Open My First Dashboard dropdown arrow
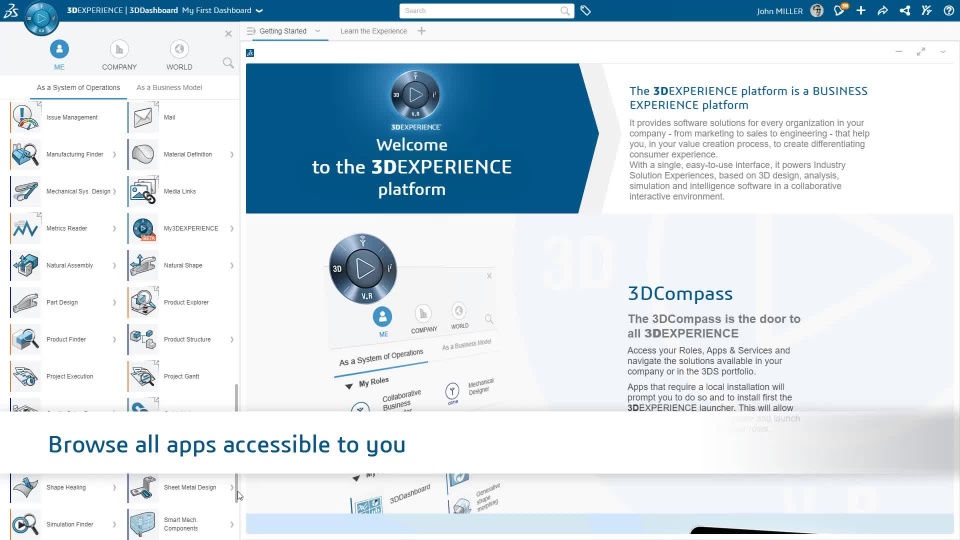The width and height of the screenshot is (960, 540). (x=259, y=10)
